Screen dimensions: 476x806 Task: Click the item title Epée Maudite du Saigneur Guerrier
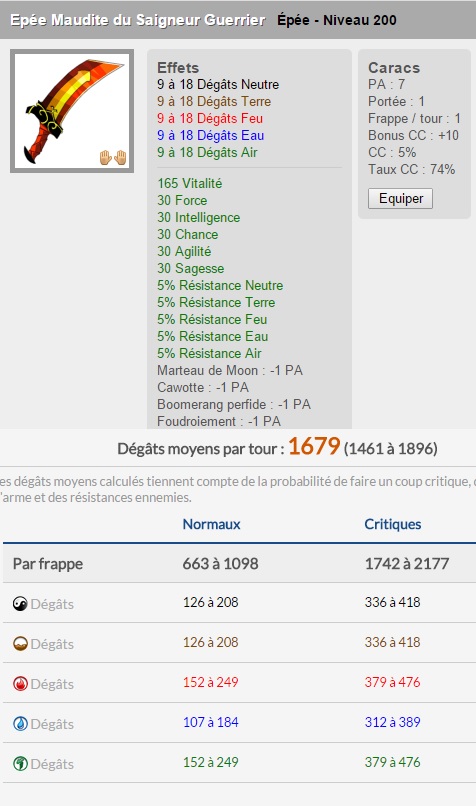pyautogui.click(x=138, y=20)
